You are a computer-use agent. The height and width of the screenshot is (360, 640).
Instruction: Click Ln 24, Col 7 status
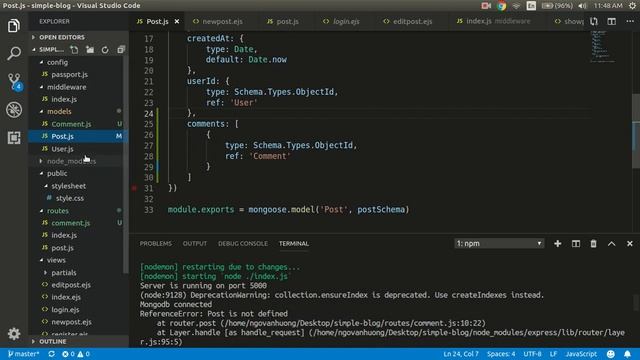point(461,354)
